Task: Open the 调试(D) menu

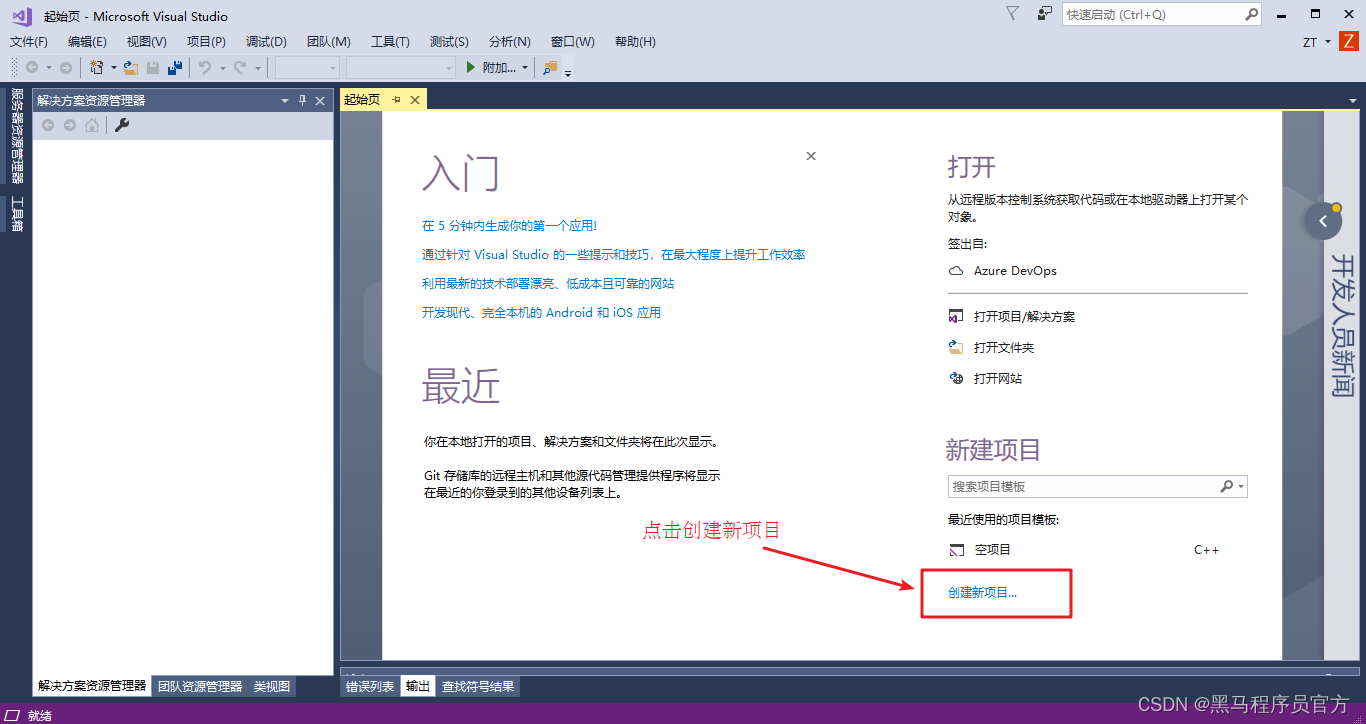Action: coord(265,41)
